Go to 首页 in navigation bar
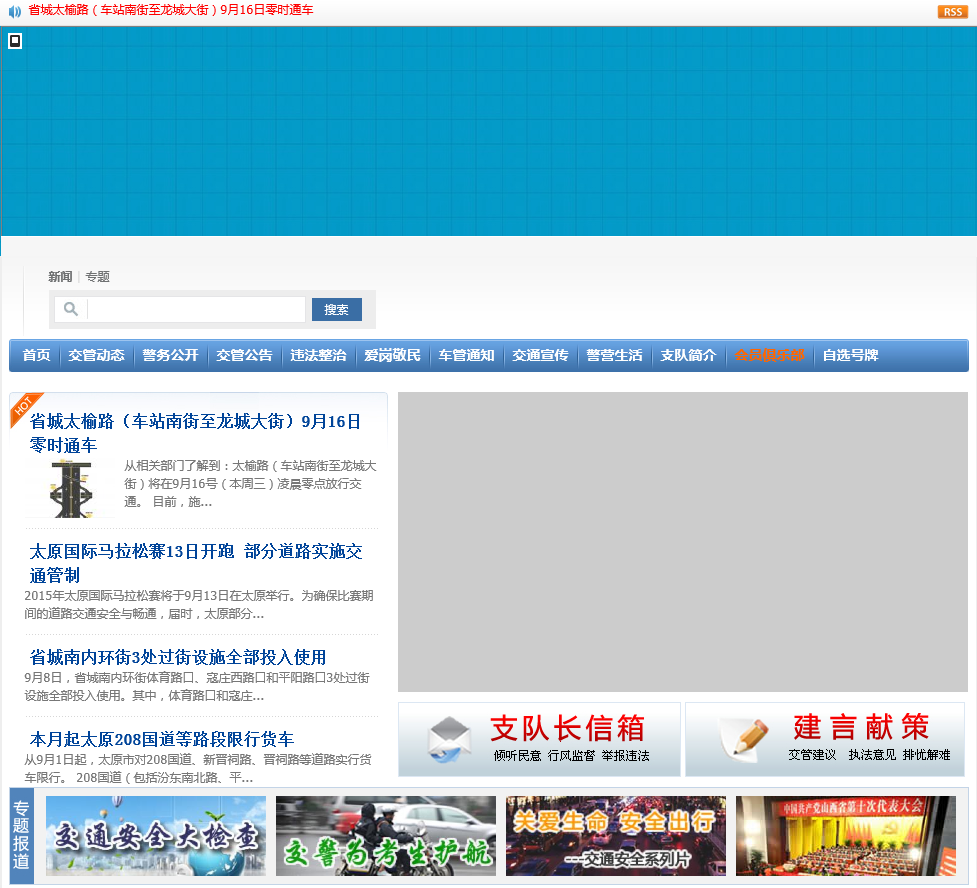The height and width of the screenshot is (888, 977). point(36,355)
